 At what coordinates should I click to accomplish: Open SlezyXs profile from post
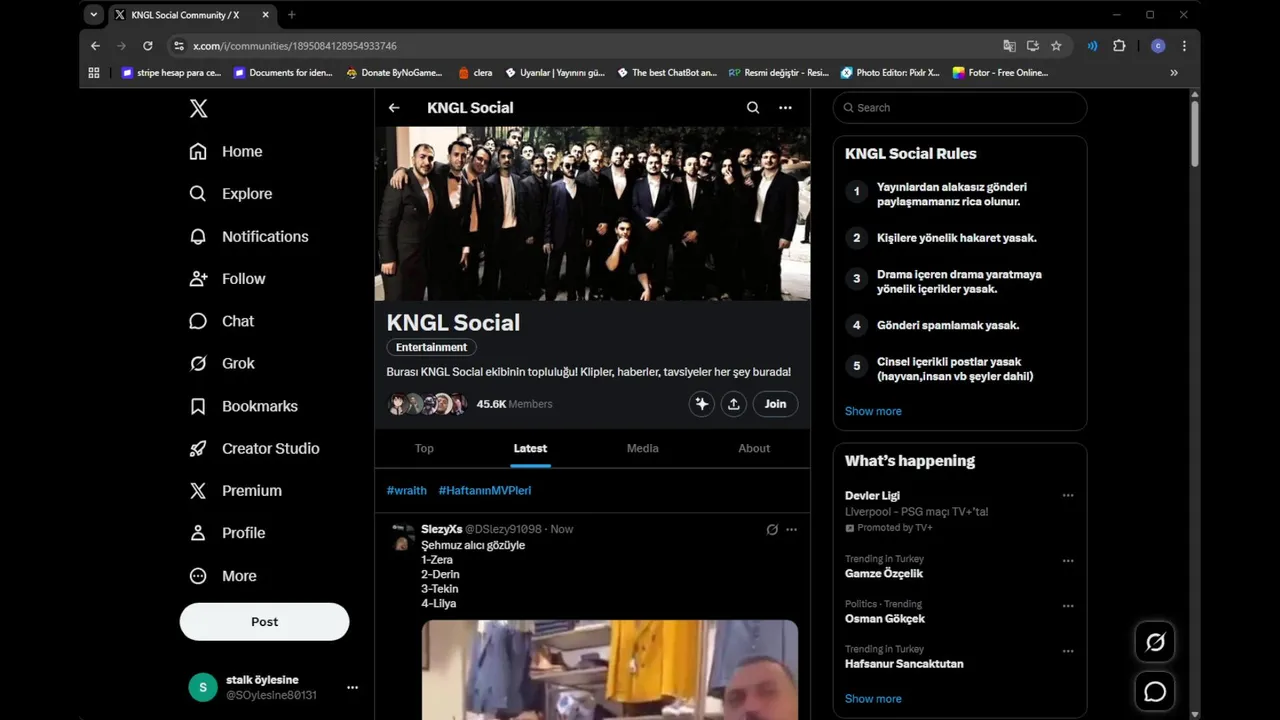click(441, 529)
